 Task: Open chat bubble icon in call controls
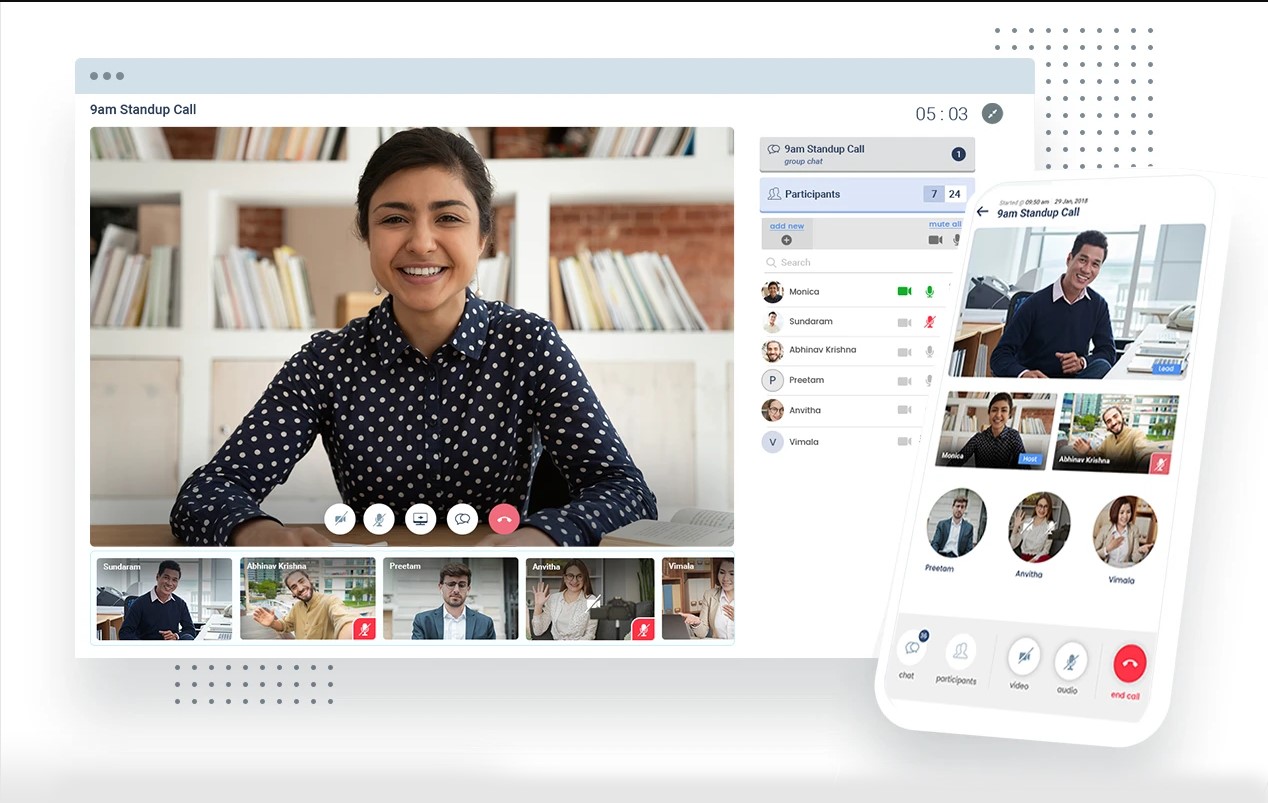(462, 519)
